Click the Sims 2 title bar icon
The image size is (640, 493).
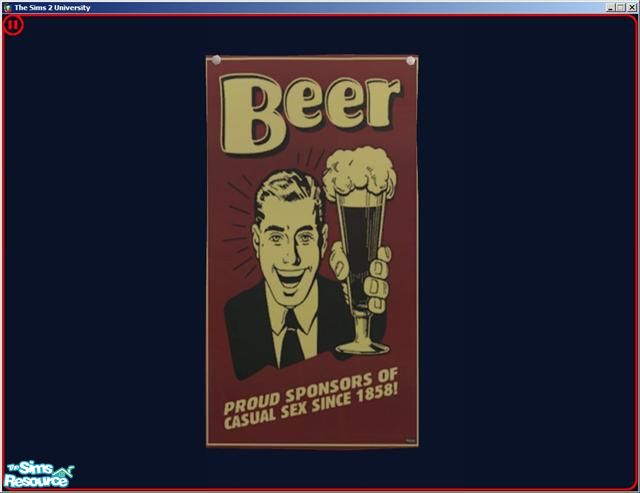point(7,7)
